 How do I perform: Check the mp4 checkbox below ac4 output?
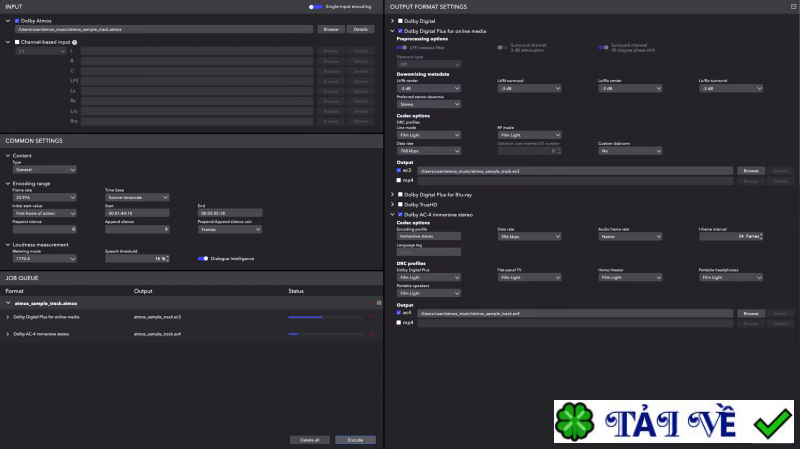coord(399,322)
